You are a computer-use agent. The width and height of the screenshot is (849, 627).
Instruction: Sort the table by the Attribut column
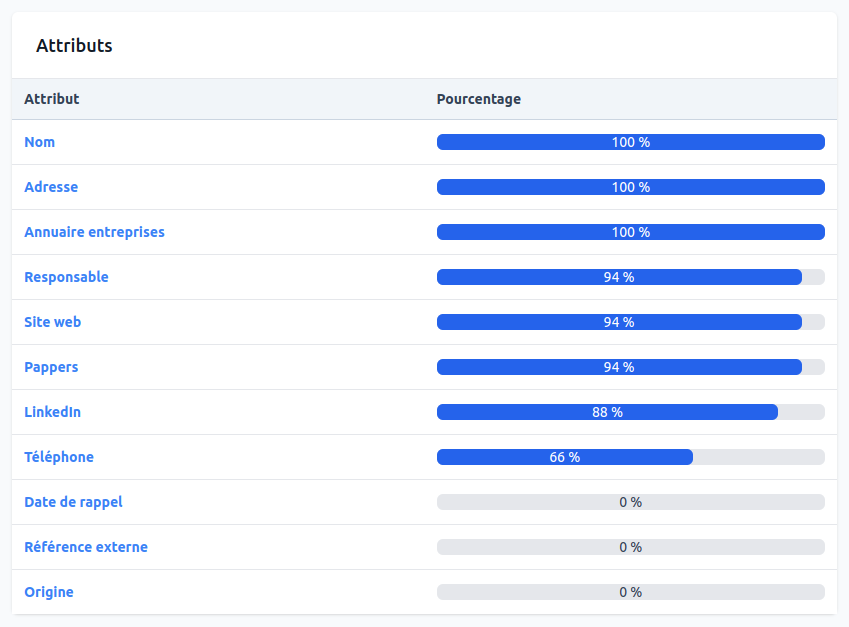coord(52,99)
